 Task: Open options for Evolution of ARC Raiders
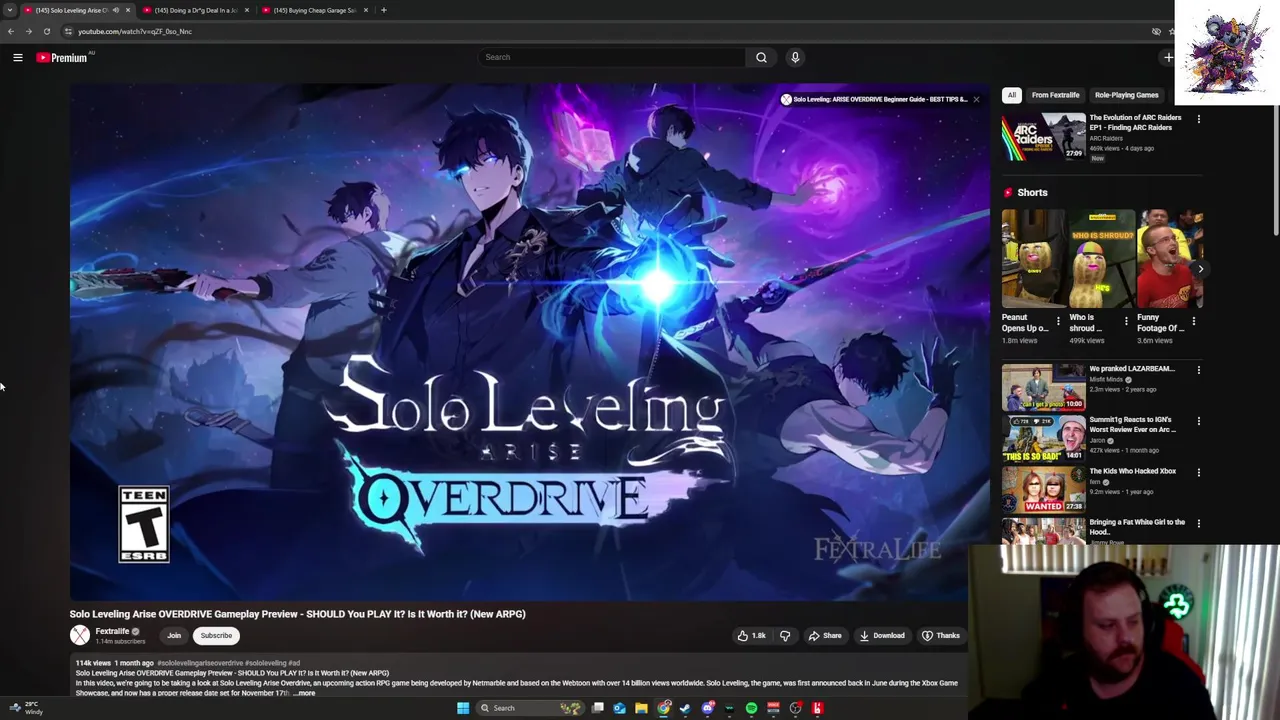[x=1199, y=119]
